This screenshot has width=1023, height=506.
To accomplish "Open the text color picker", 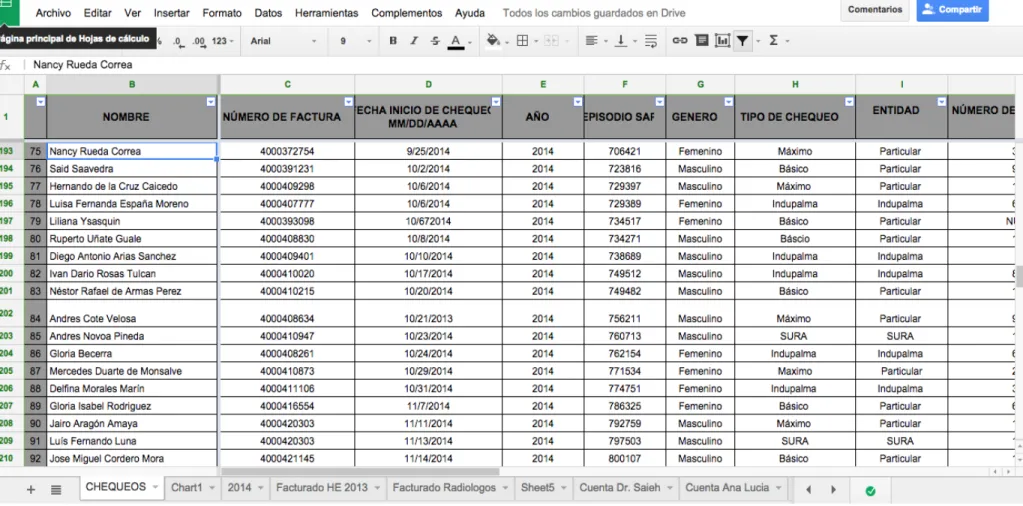I will coord(456,41).
